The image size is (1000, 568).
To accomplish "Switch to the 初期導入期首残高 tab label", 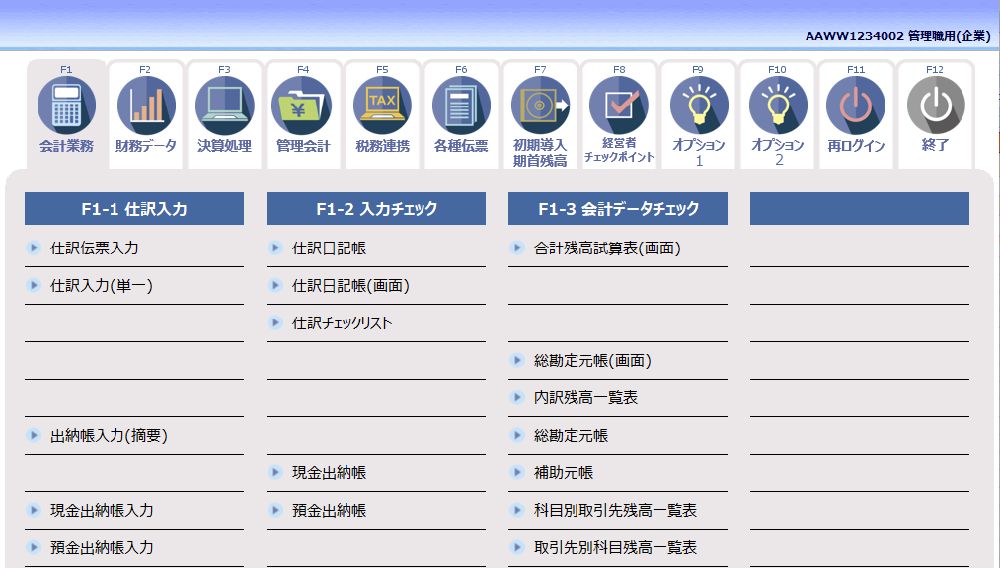I will [540, 153].
